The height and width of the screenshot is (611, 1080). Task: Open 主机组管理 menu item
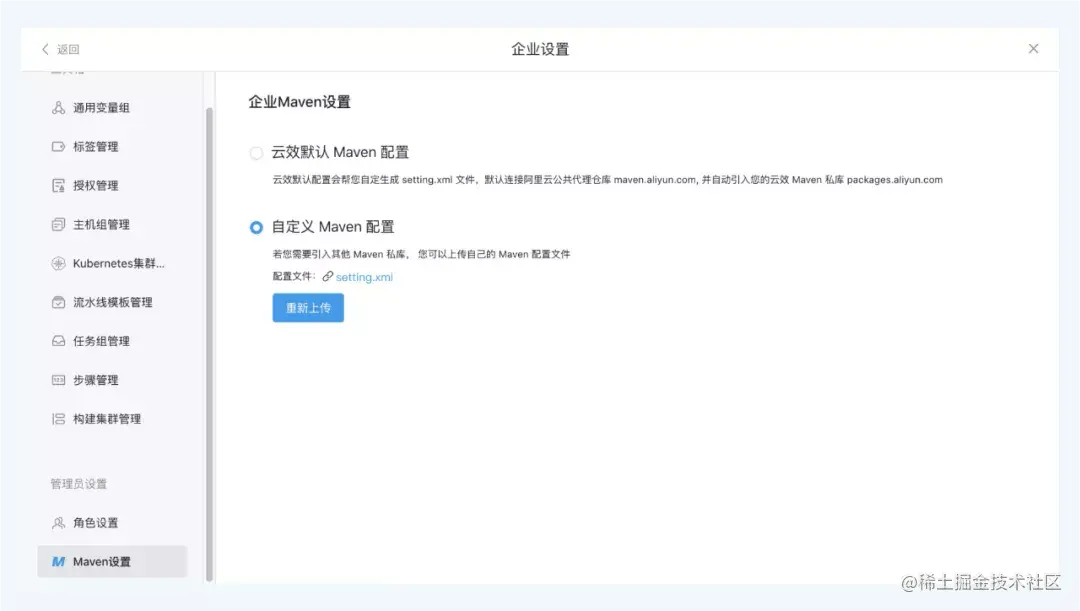tap(112, 225)
